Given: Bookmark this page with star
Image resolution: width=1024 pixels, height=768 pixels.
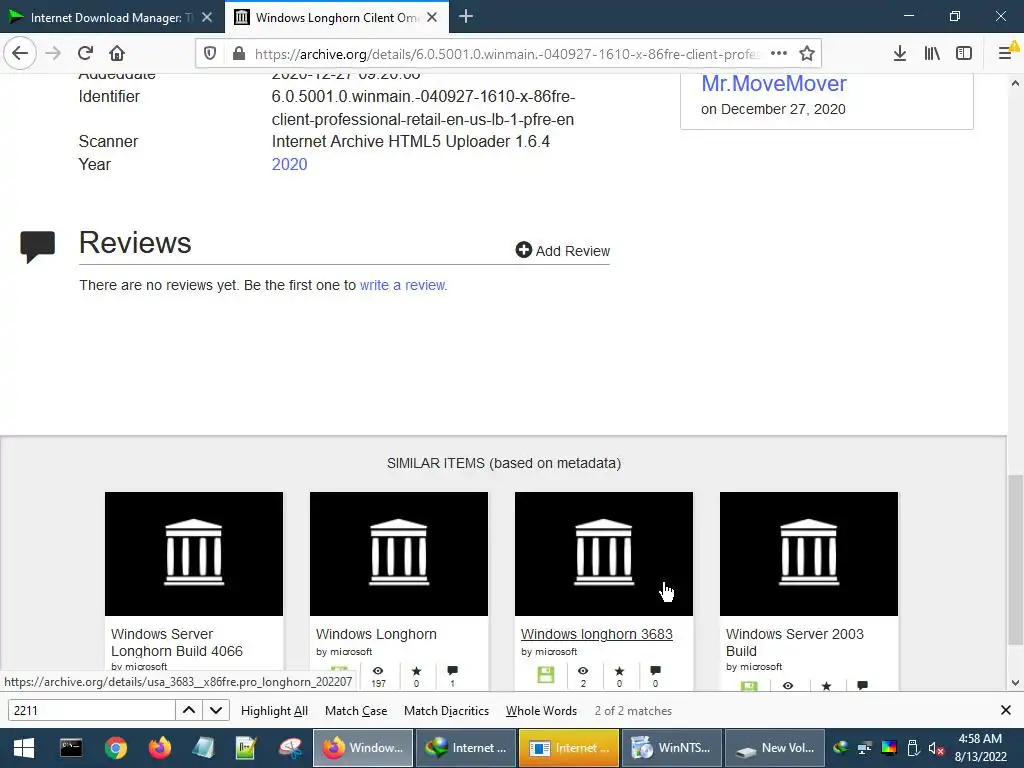Looking at the screenshot, I should coord(807,54).
